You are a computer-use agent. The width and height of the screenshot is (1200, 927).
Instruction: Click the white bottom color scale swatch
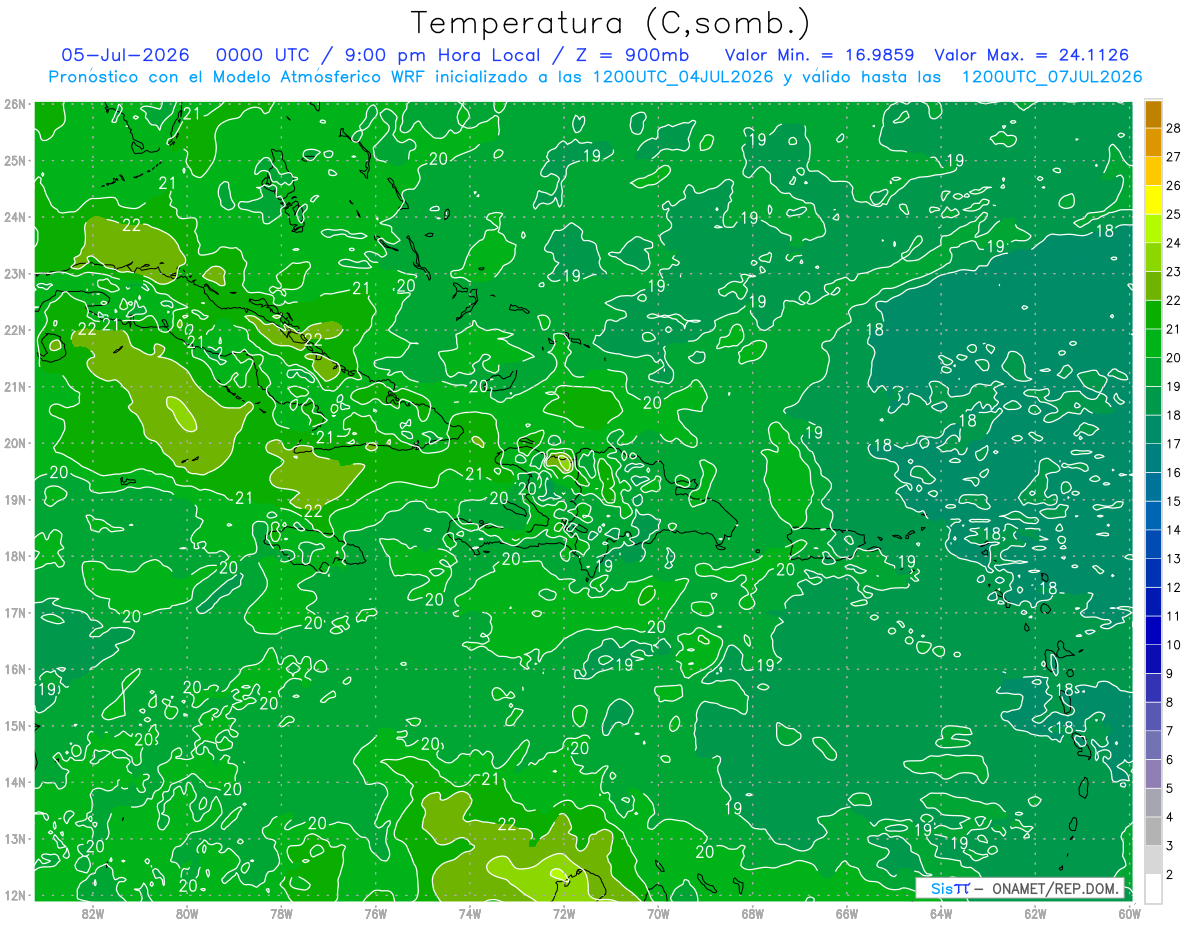coord(1153,888)
